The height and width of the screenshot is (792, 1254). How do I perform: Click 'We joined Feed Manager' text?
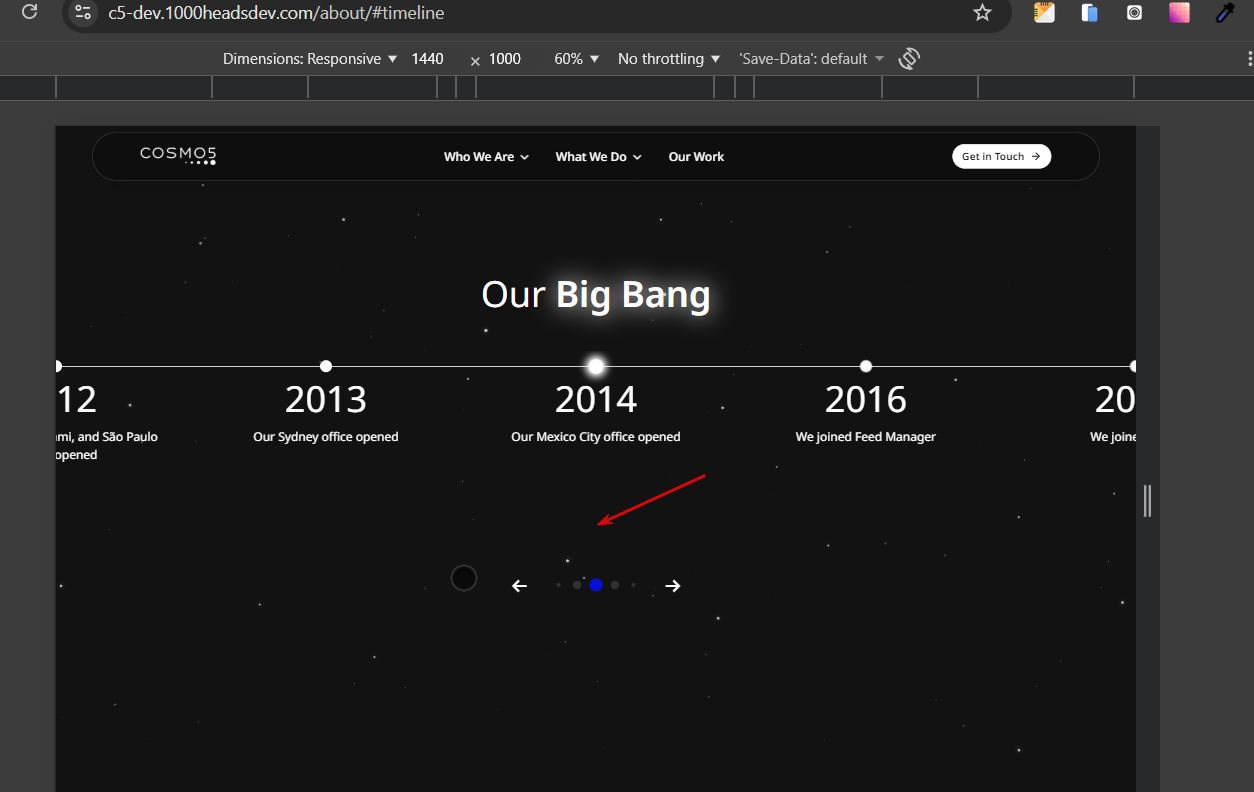(866, 437)
